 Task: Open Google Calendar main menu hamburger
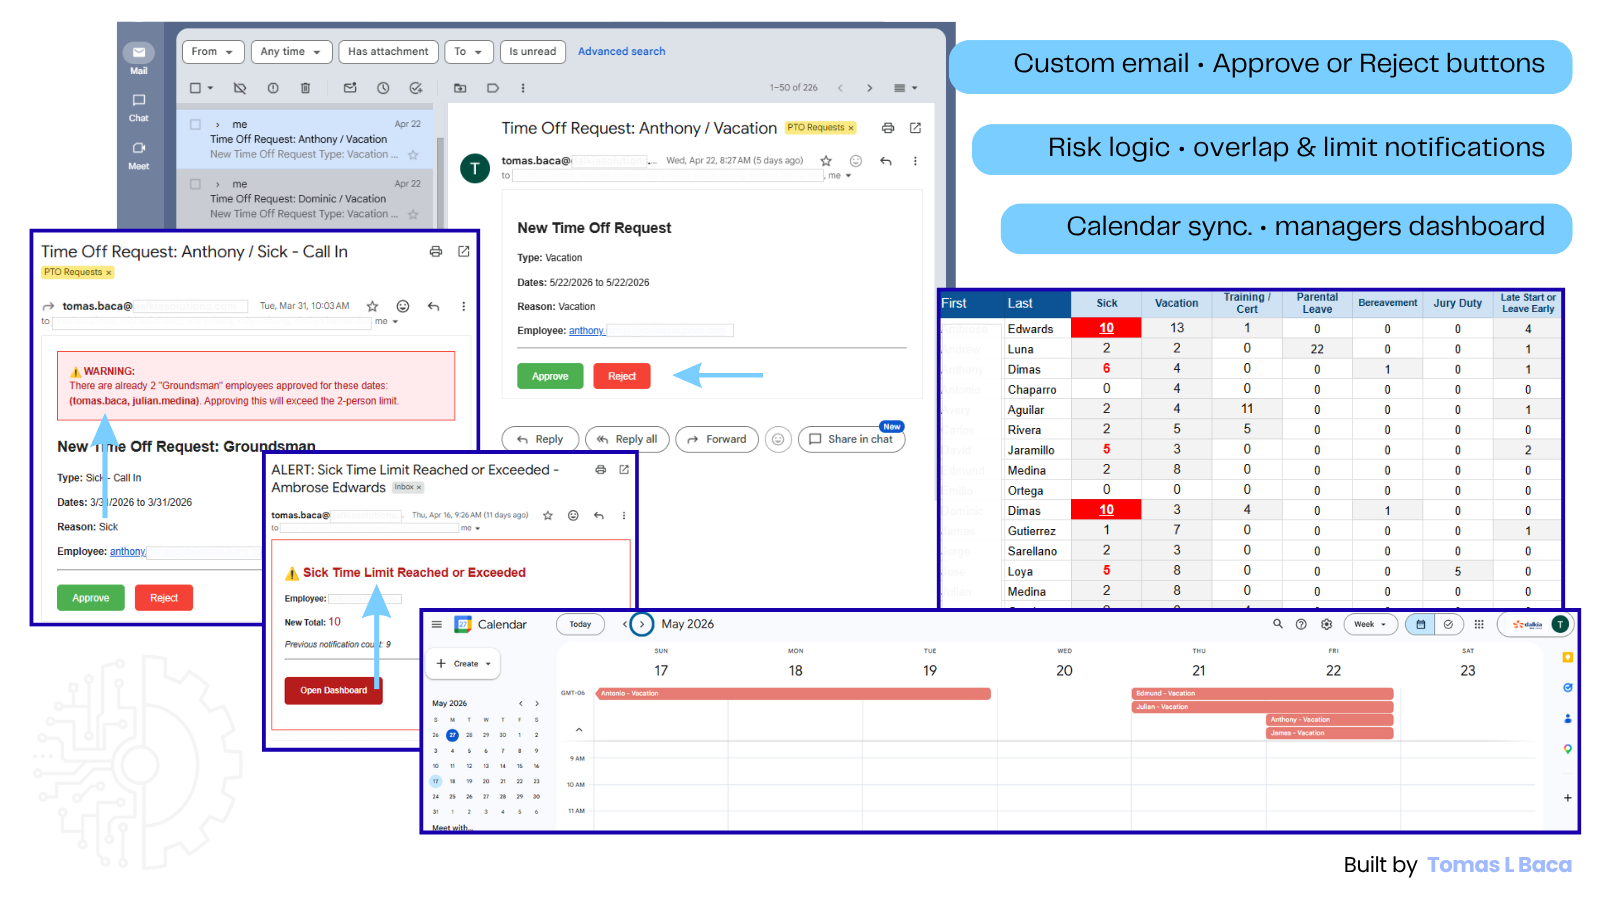(437, 624)
